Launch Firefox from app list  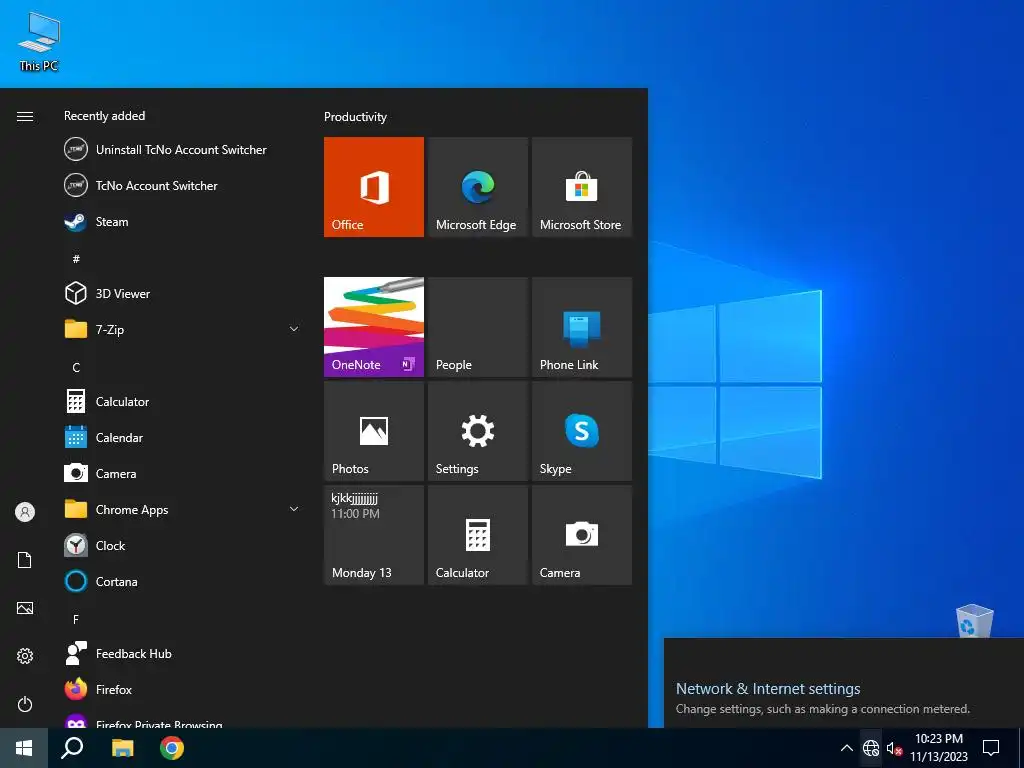[x=183, y=690]
